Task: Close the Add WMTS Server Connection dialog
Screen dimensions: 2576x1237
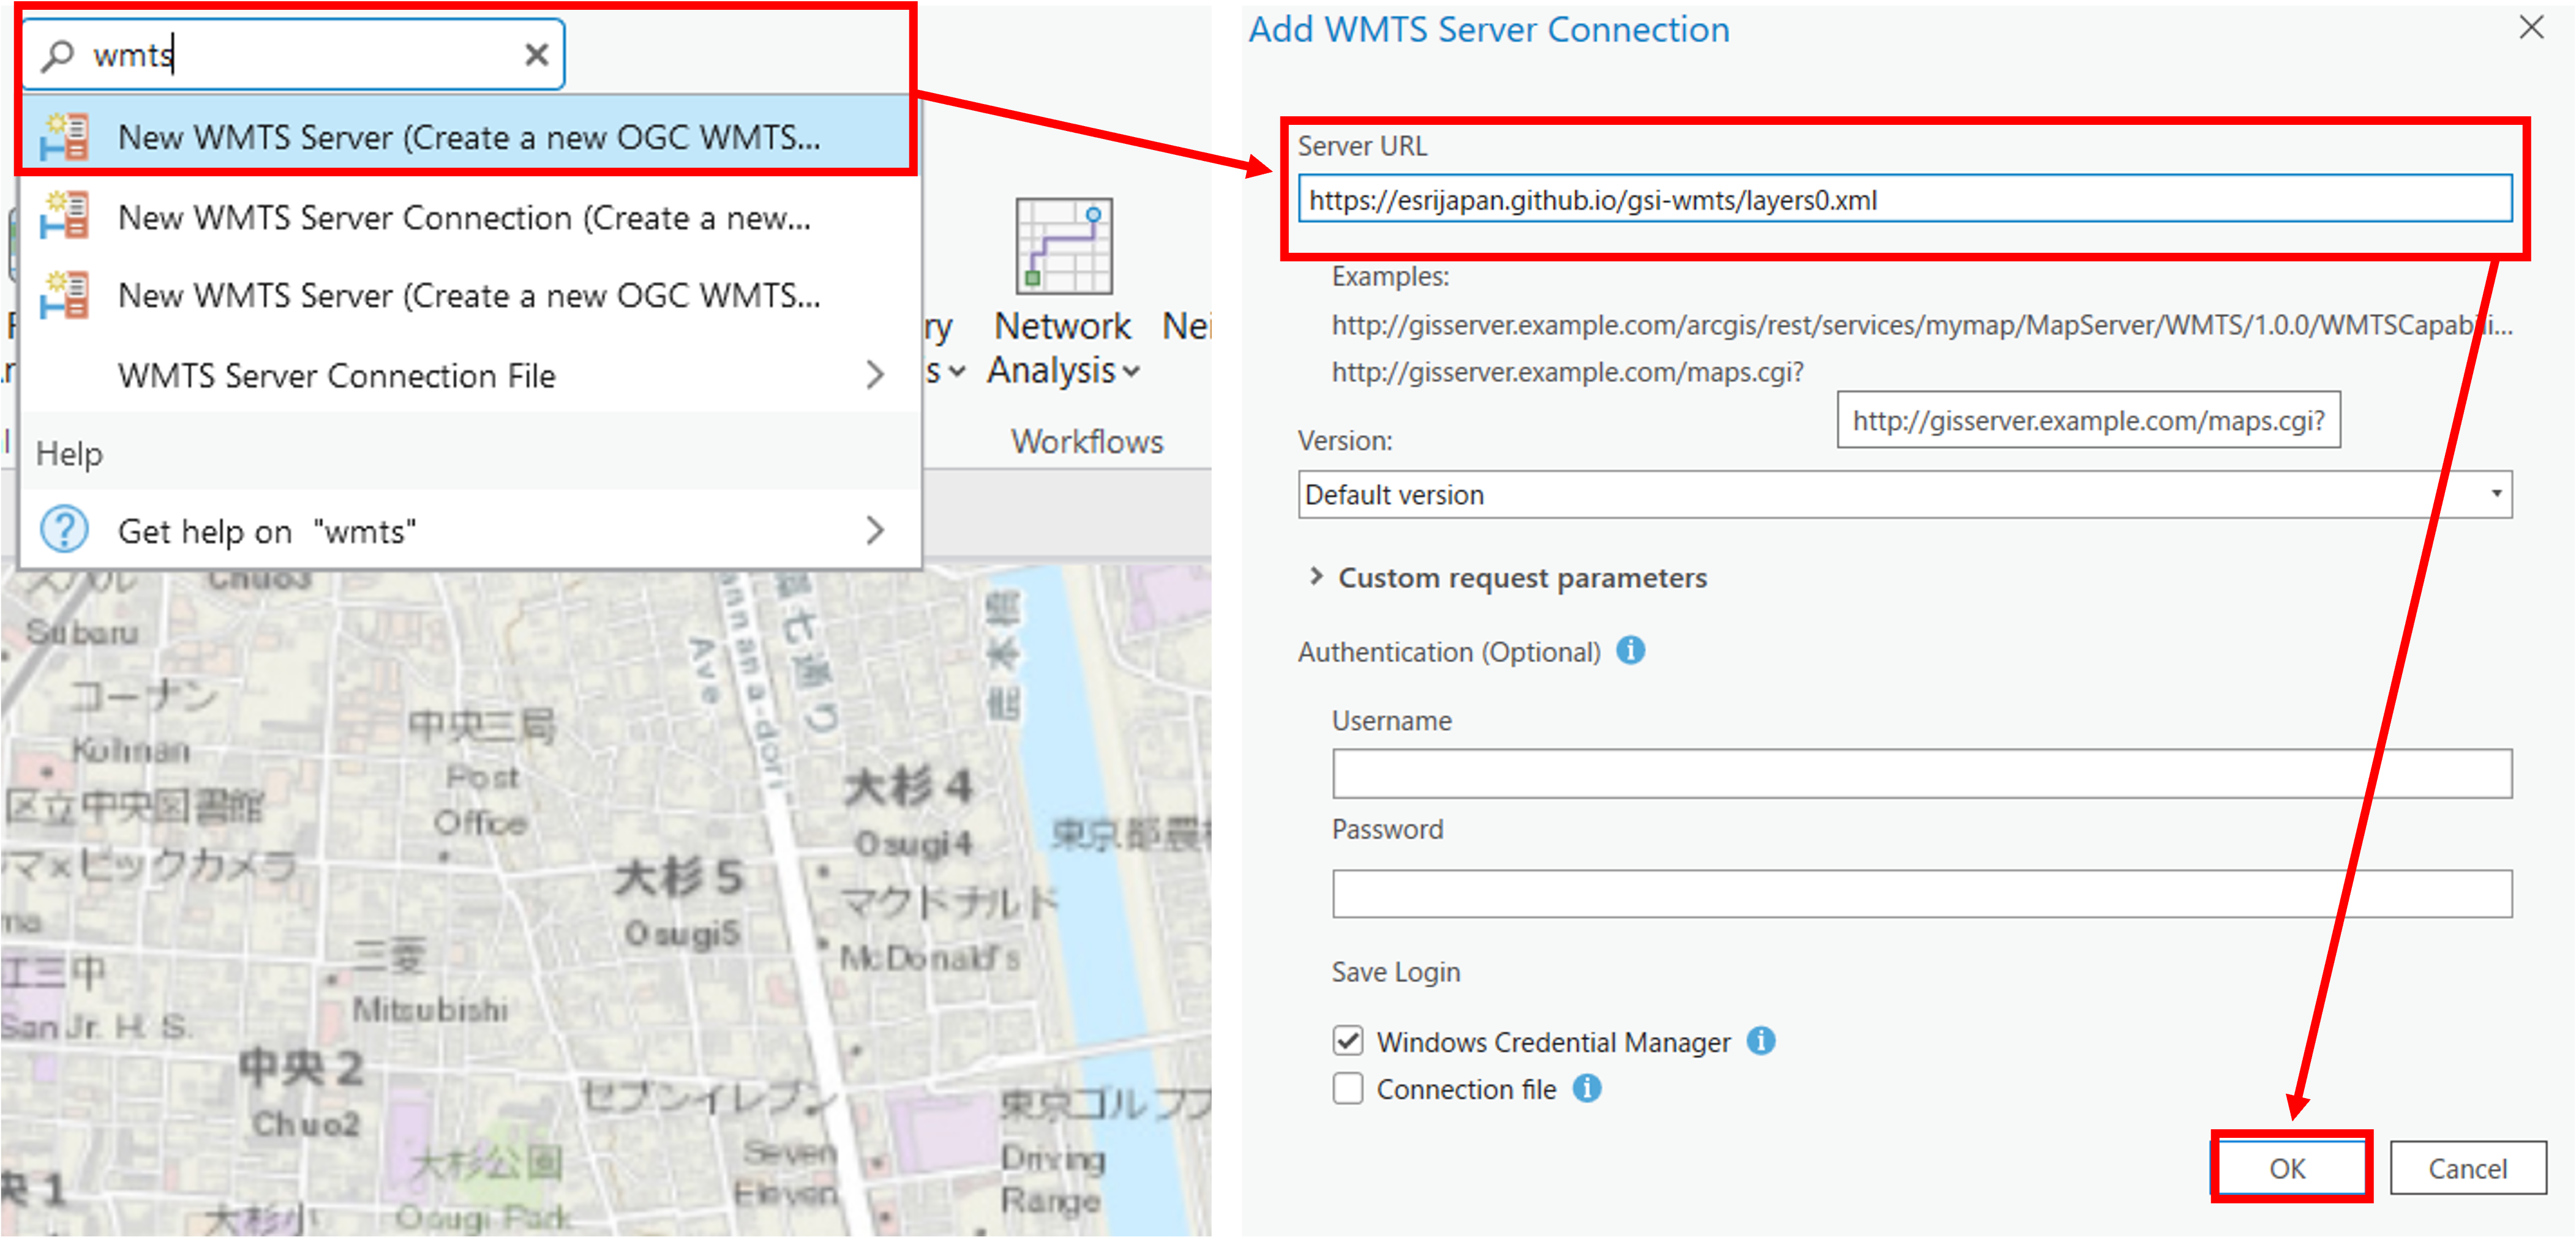Action: 2531,27
